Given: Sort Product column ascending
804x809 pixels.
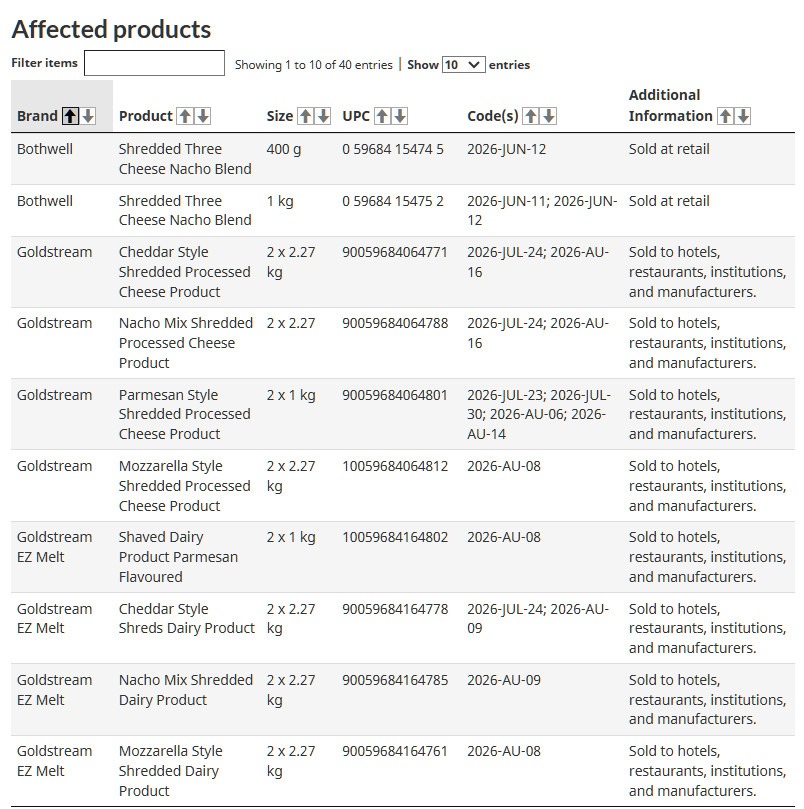Looking at the screenshot, I should (185, 116).
